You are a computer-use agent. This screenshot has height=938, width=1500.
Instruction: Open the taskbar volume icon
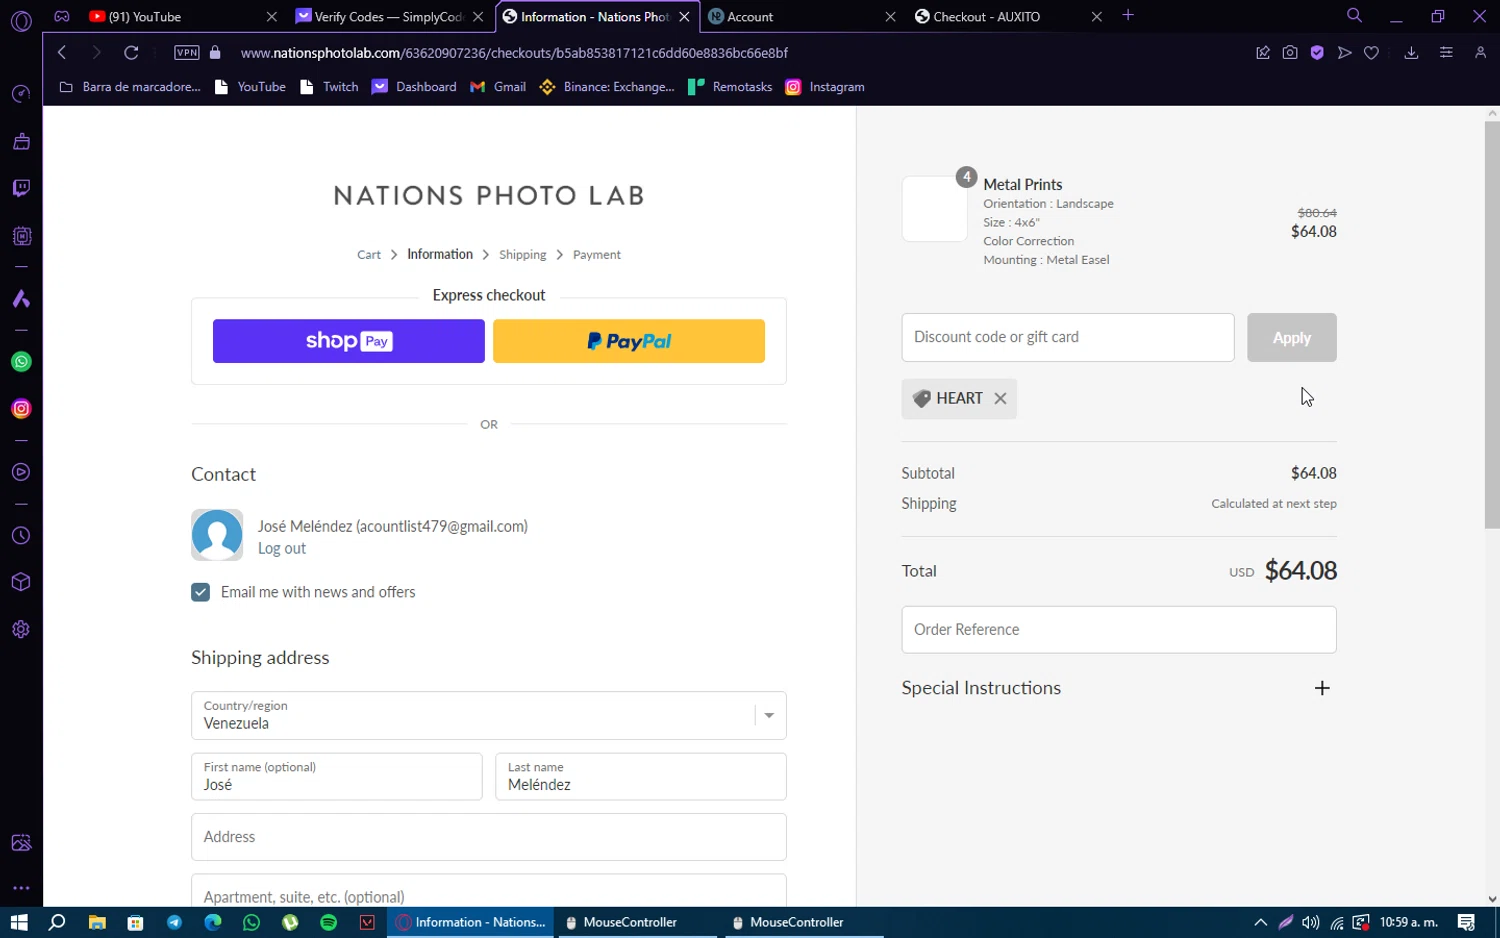coord(1311,922)
